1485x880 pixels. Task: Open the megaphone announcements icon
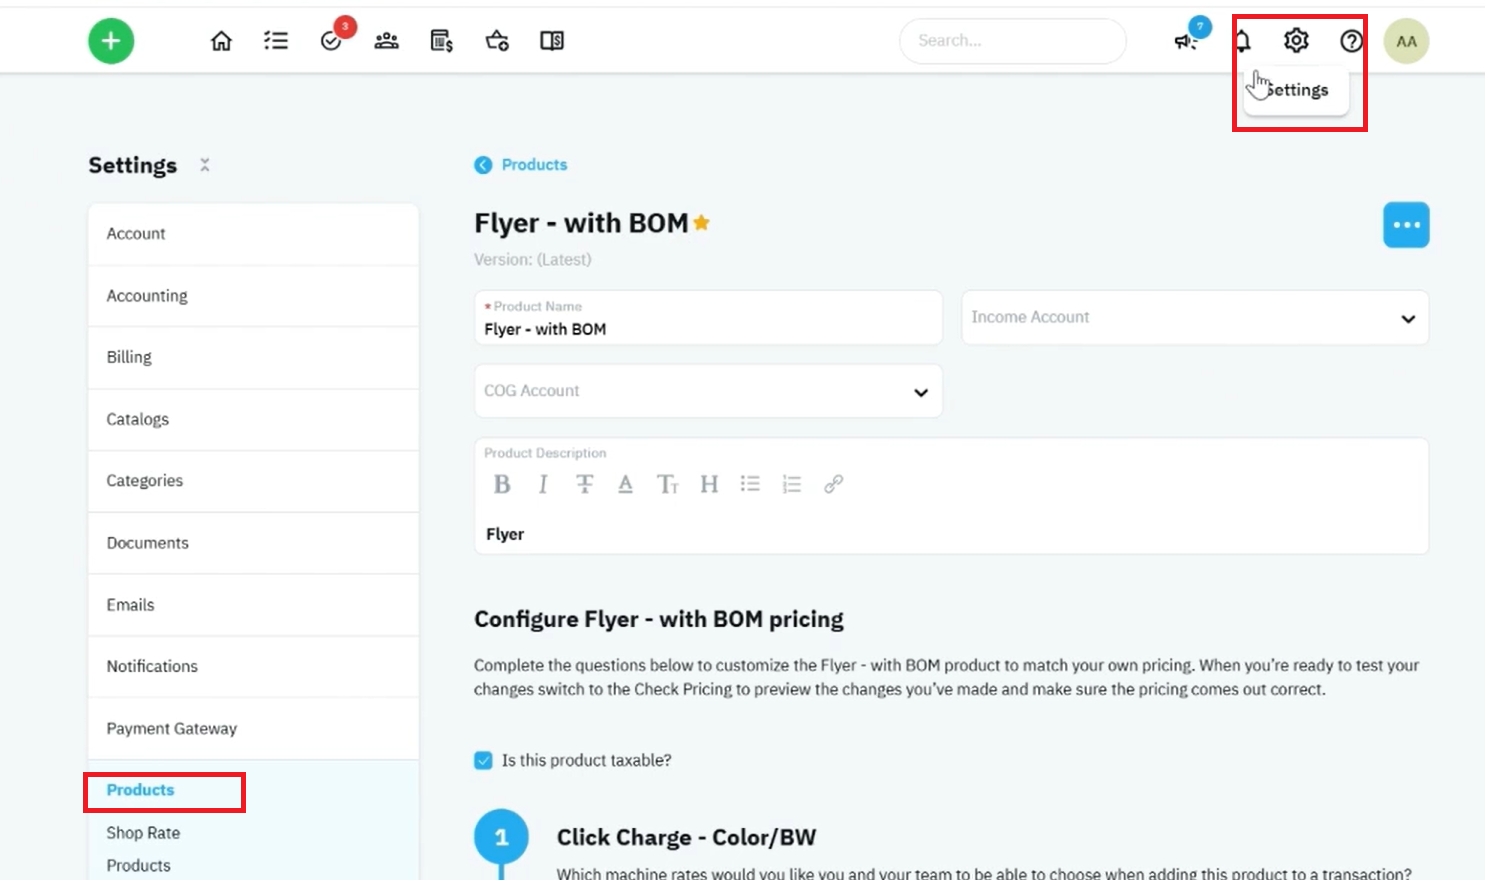click(1186, 41)
